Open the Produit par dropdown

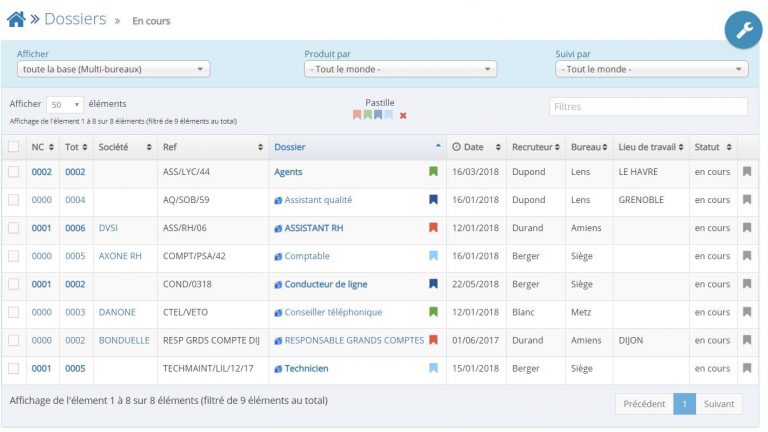[x=400, y=69]
